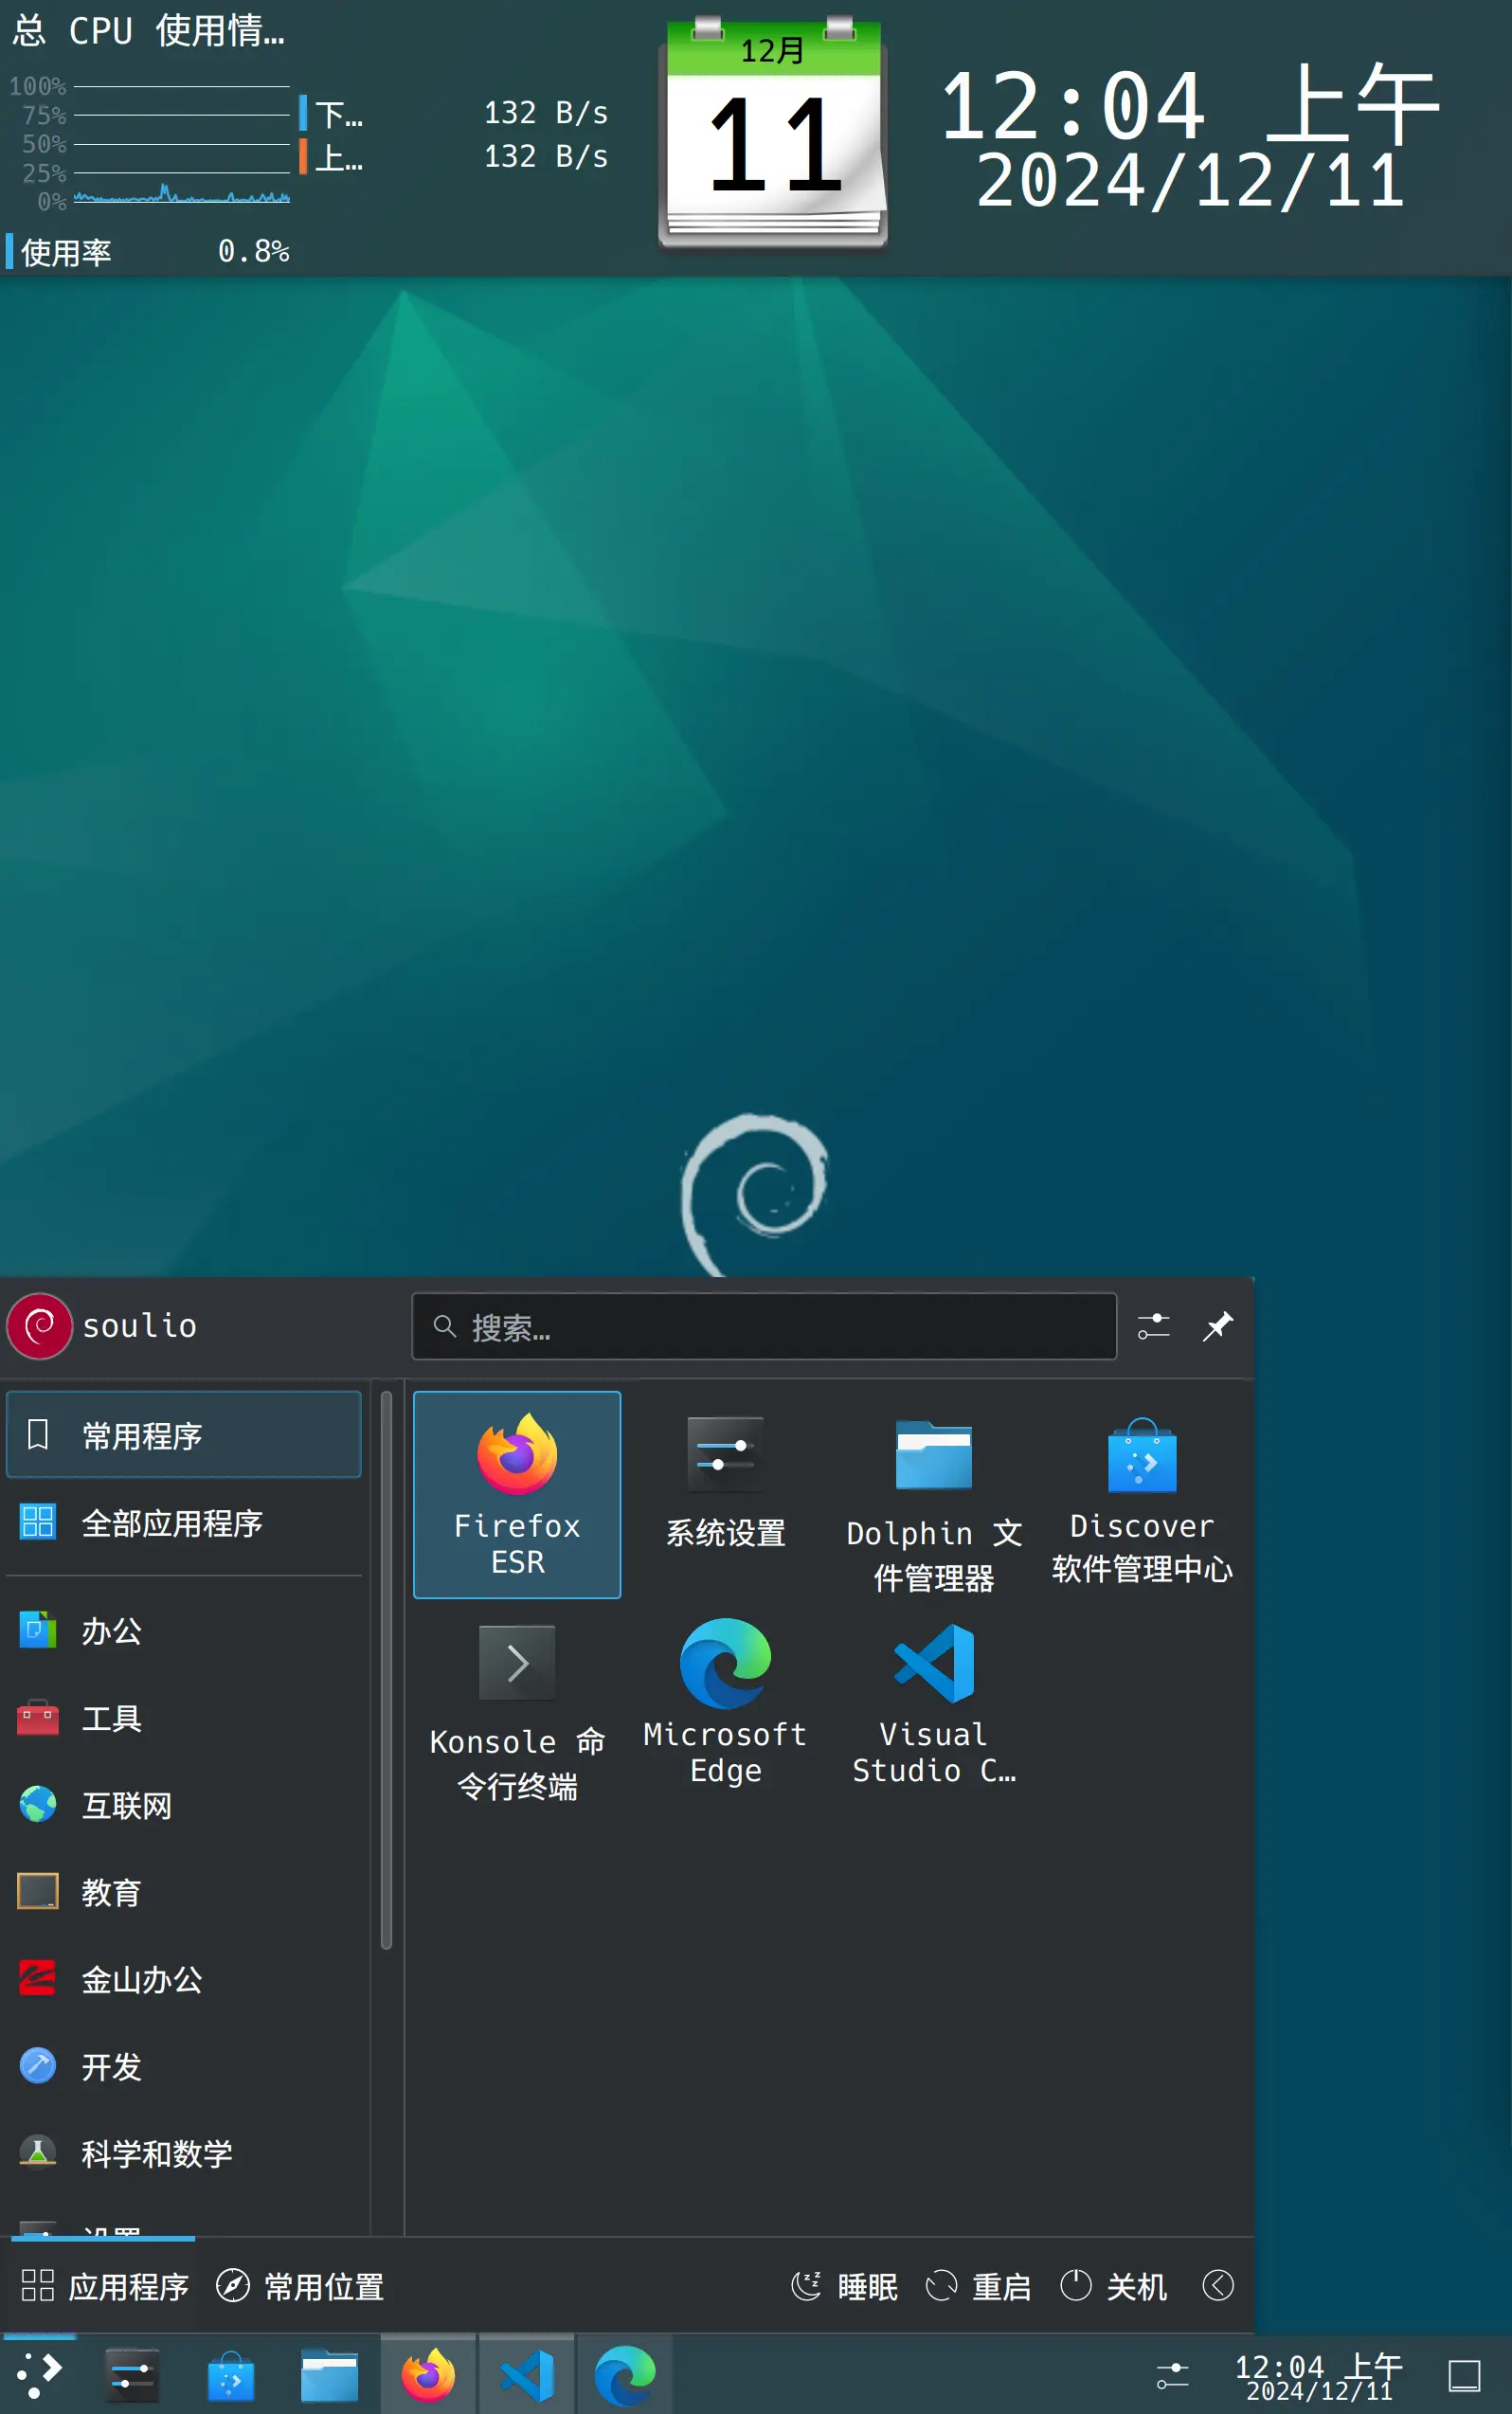The image size is (1512, 2414).
Task: Launch Konsole terminal from the grid
Action: pos(516,1708)
